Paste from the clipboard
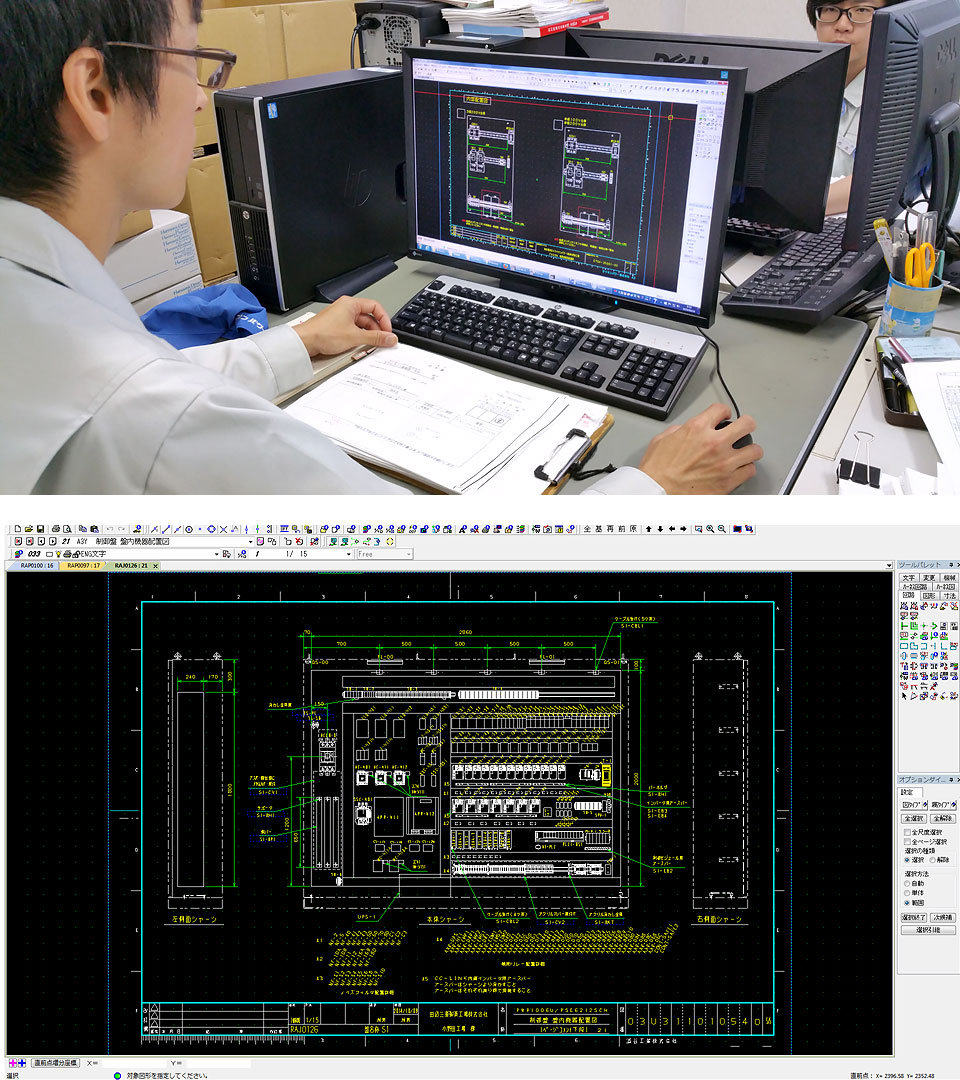 coord(94,529)
